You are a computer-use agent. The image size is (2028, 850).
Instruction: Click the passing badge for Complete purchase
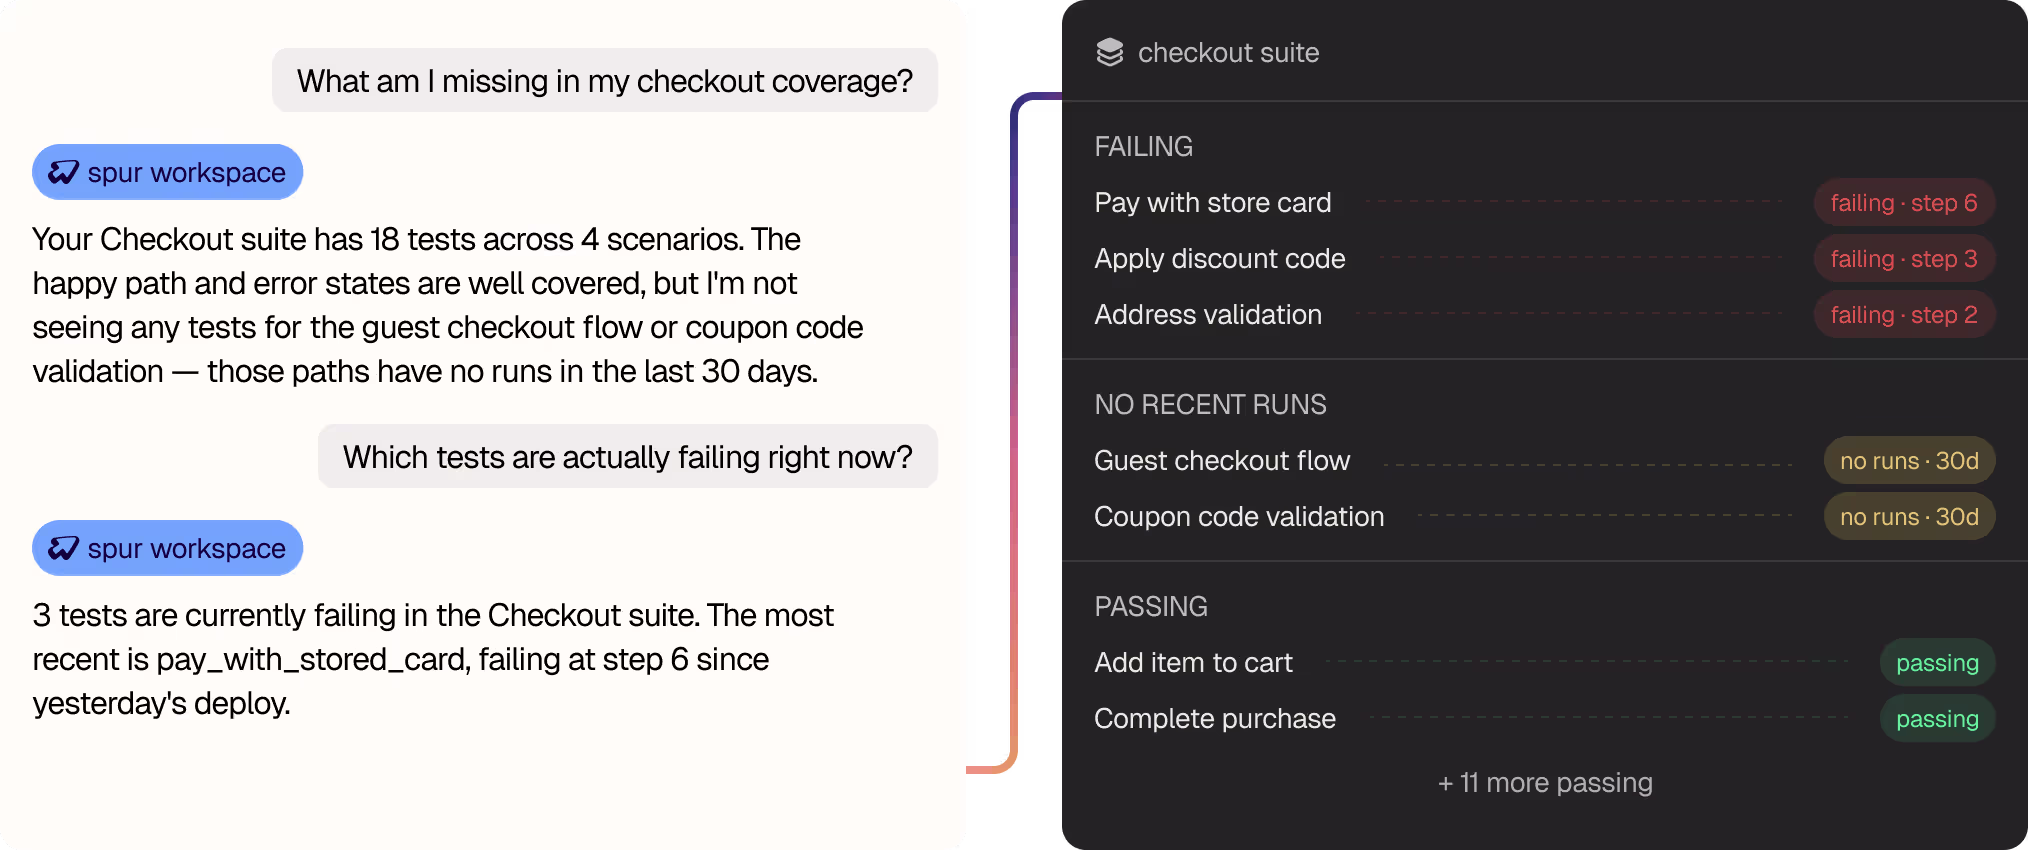click(1937, 718)
